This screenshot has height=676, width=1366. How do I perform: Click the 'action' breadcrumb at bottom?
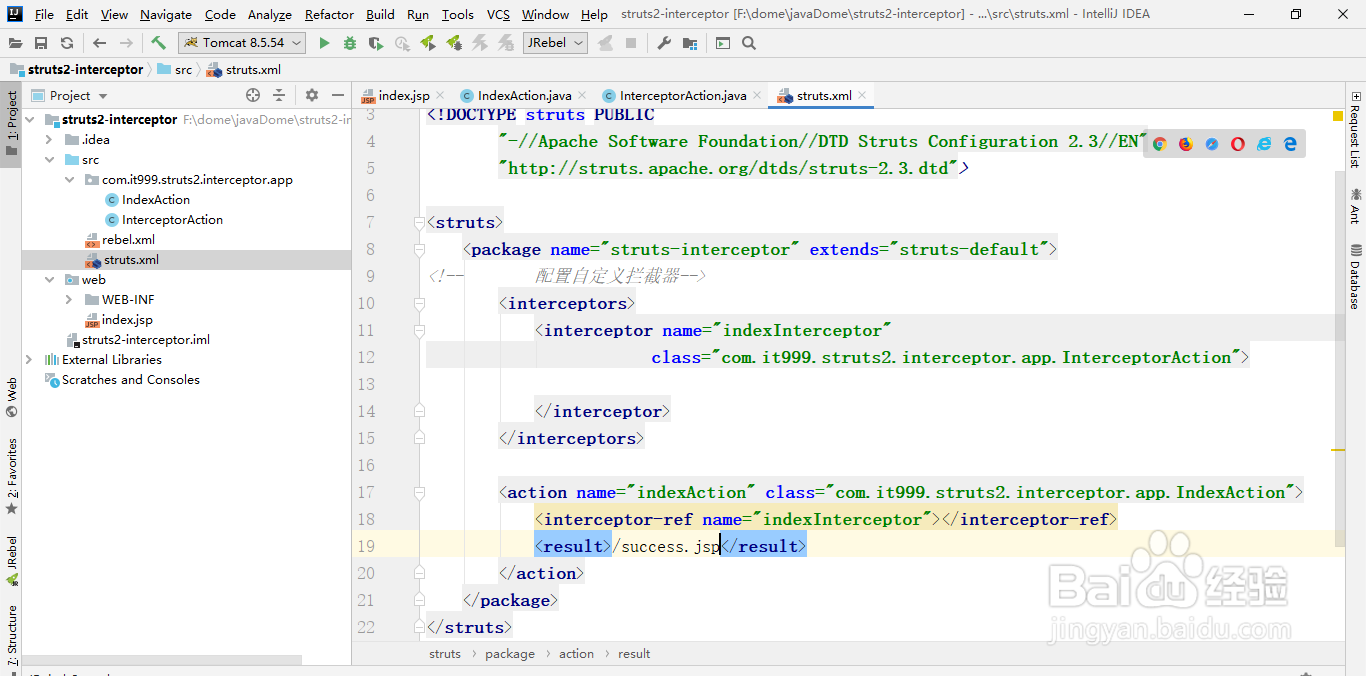(576, 654)
